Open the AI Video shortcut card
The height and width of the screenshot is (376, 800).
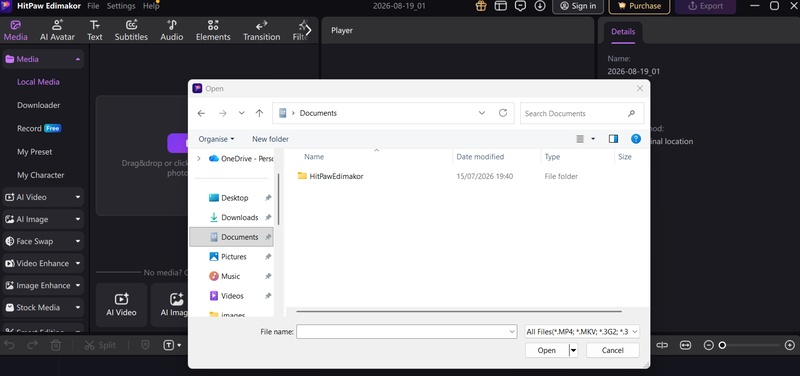121,305
